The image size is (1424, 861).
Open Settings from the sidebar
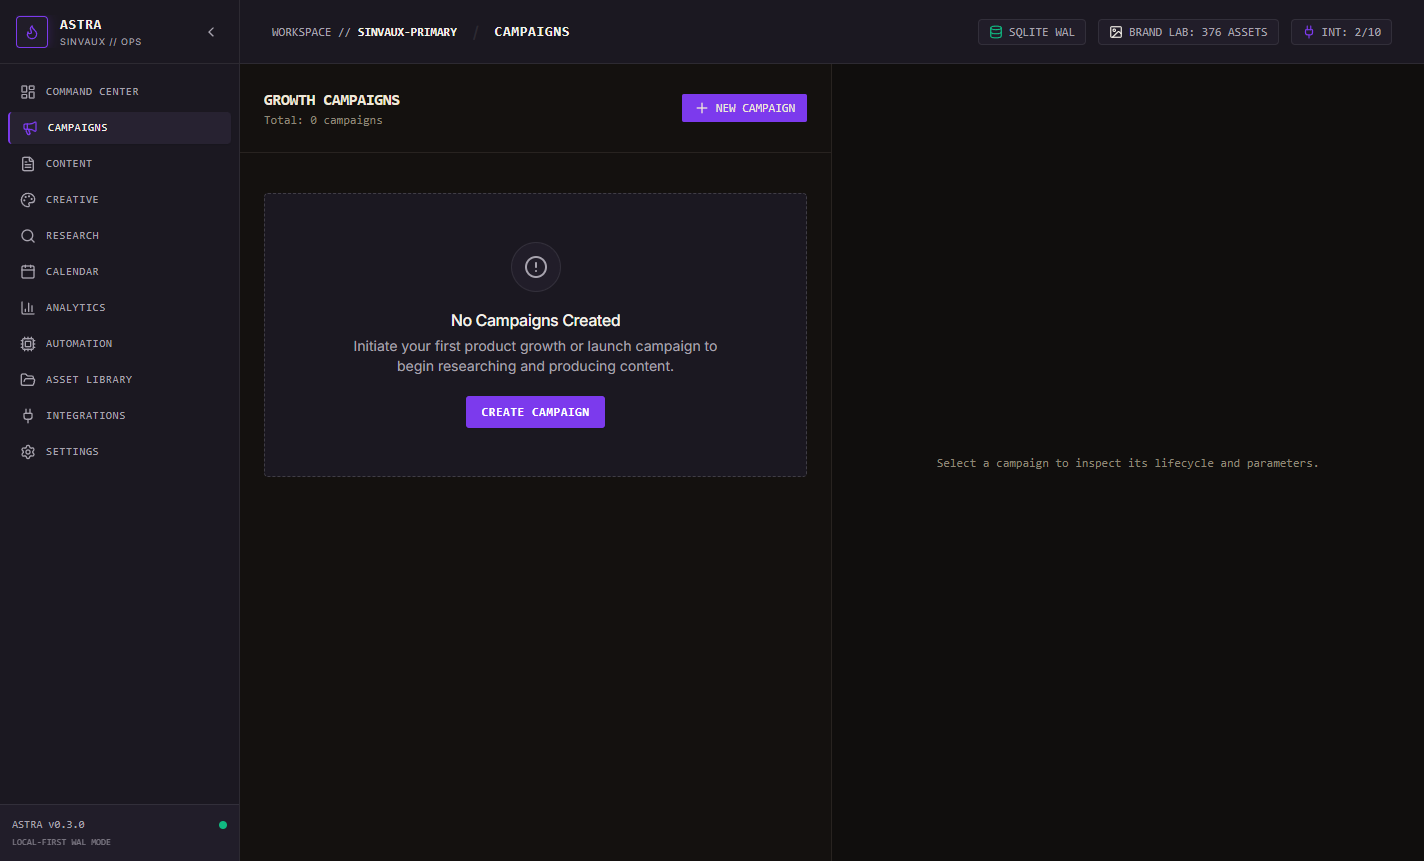(x=119, y=452)
